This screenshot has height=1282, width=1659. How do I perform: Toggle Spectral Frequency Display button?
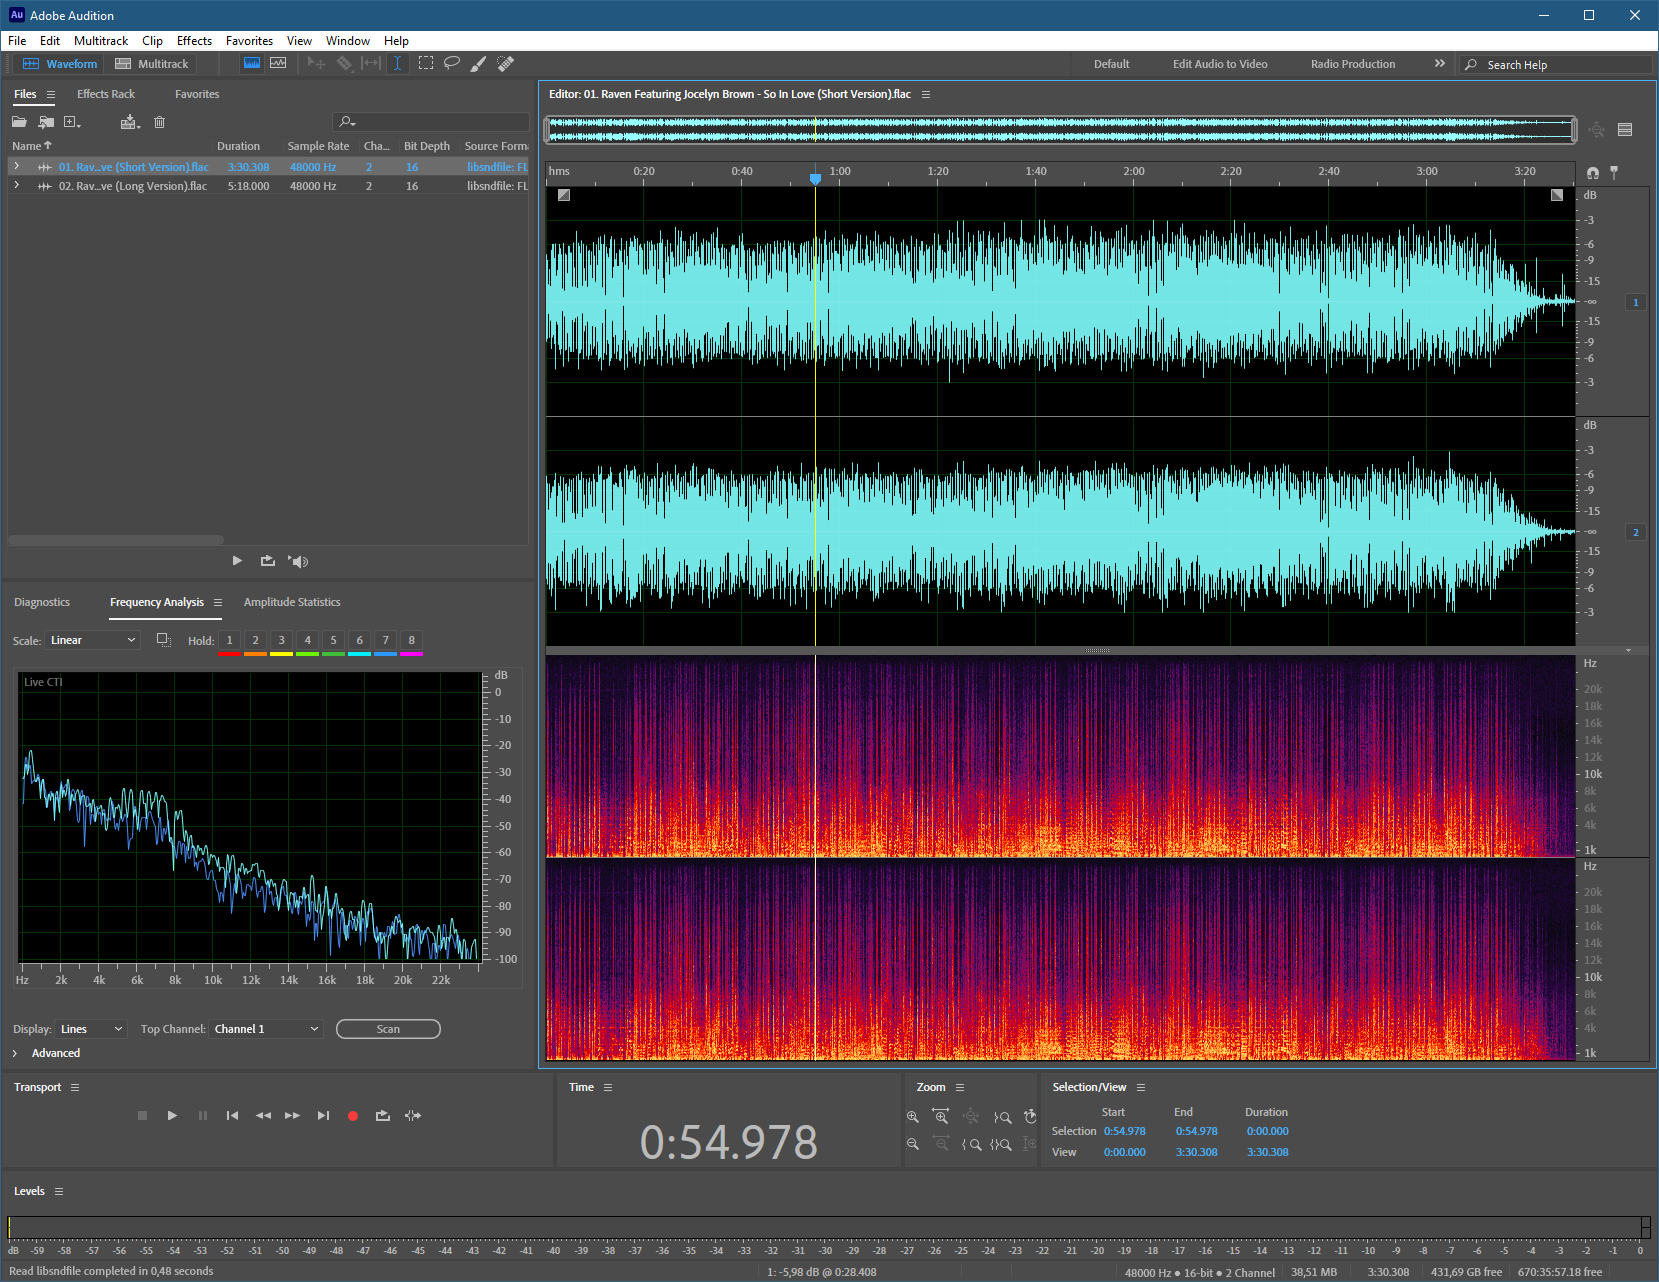251,63
